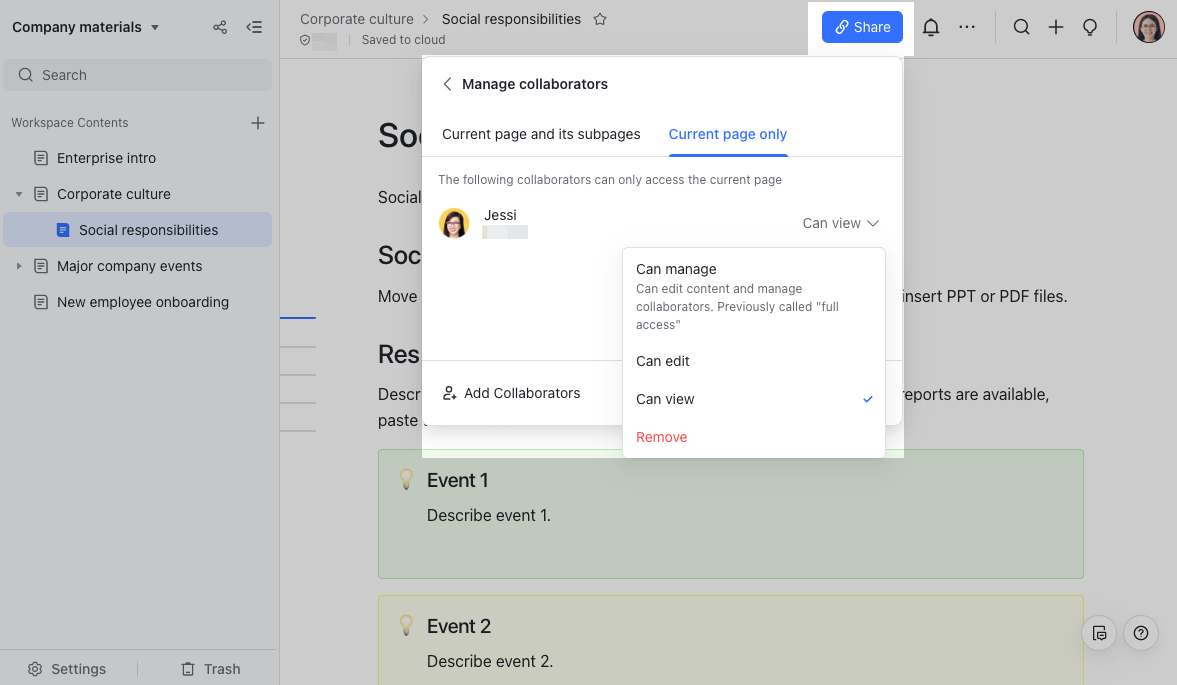
Task: Open the ideas lightbulb icon
Action: pos(1090,27)
